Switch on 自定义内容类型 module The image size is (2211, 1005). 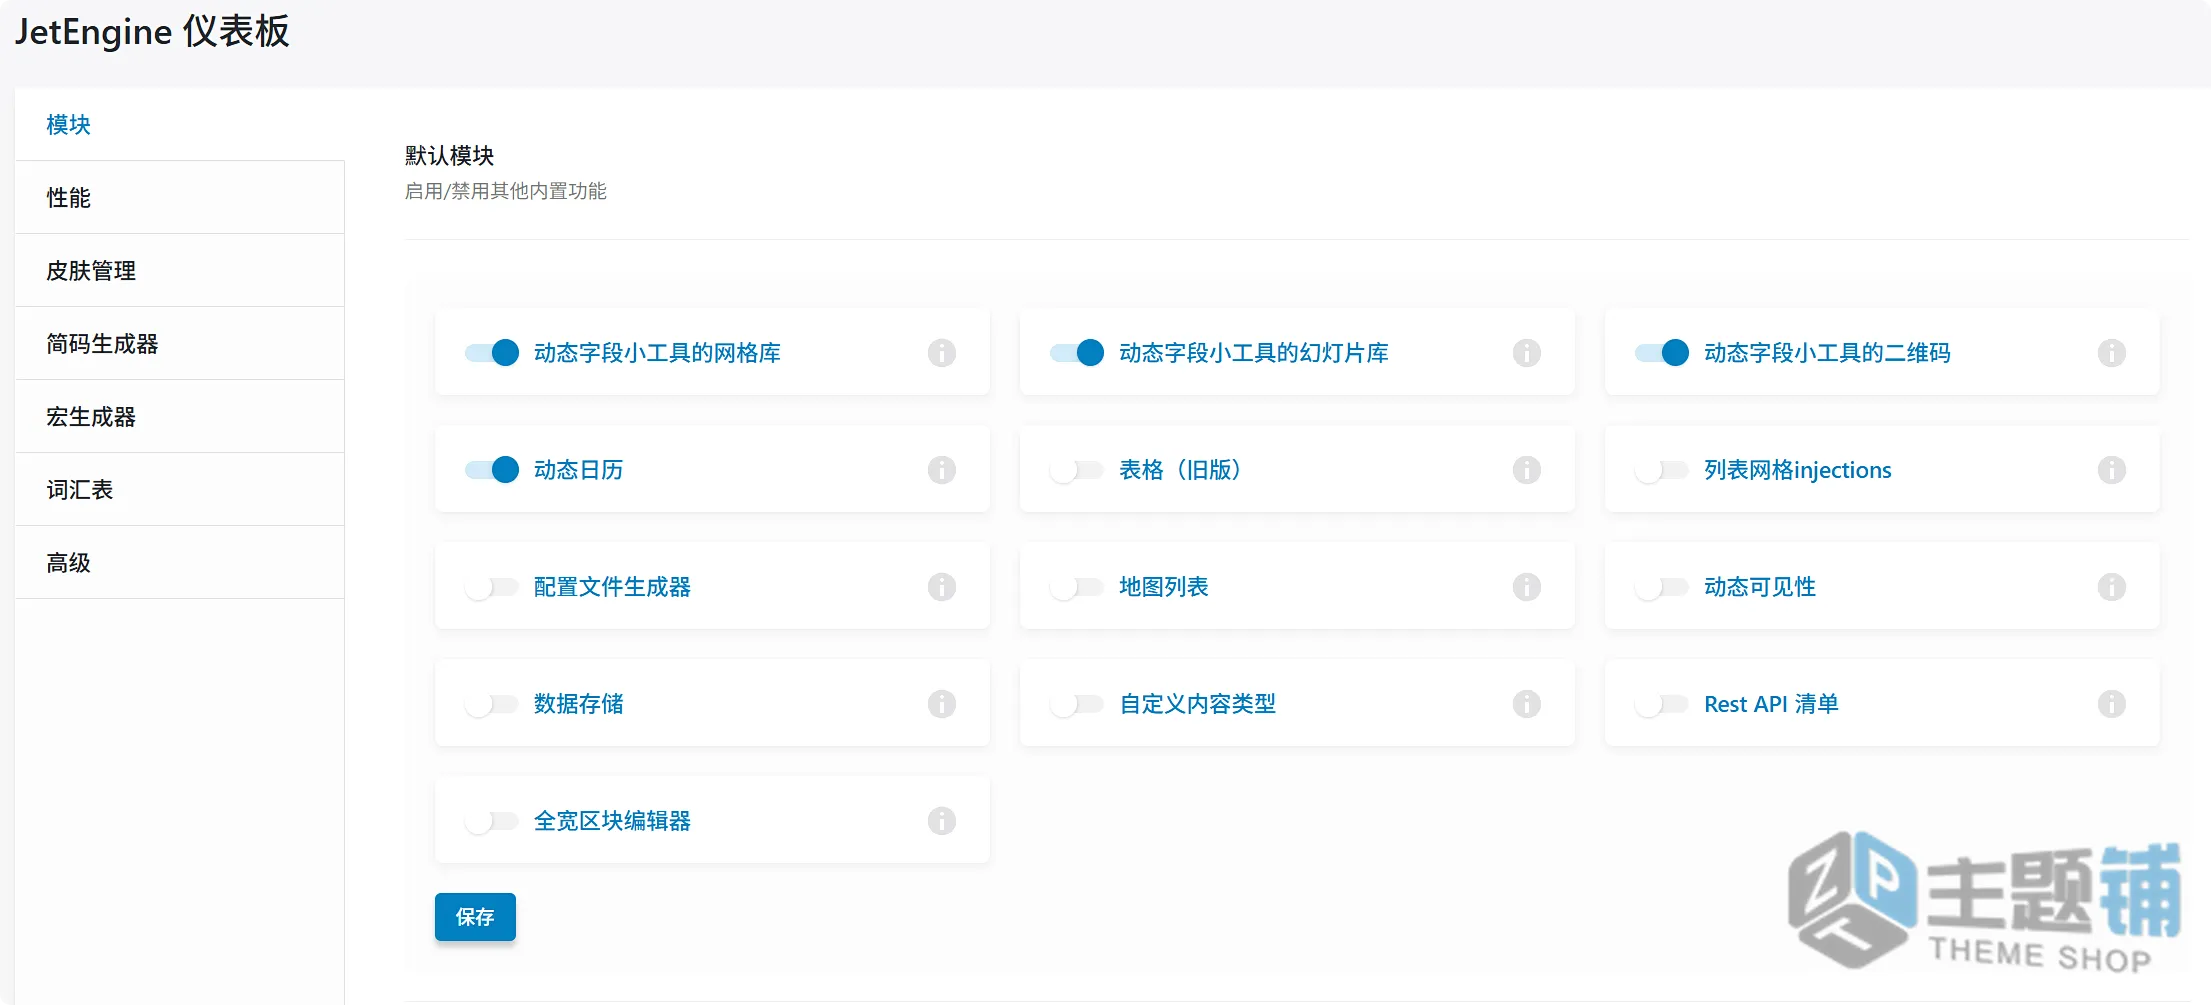[1077, 704]
